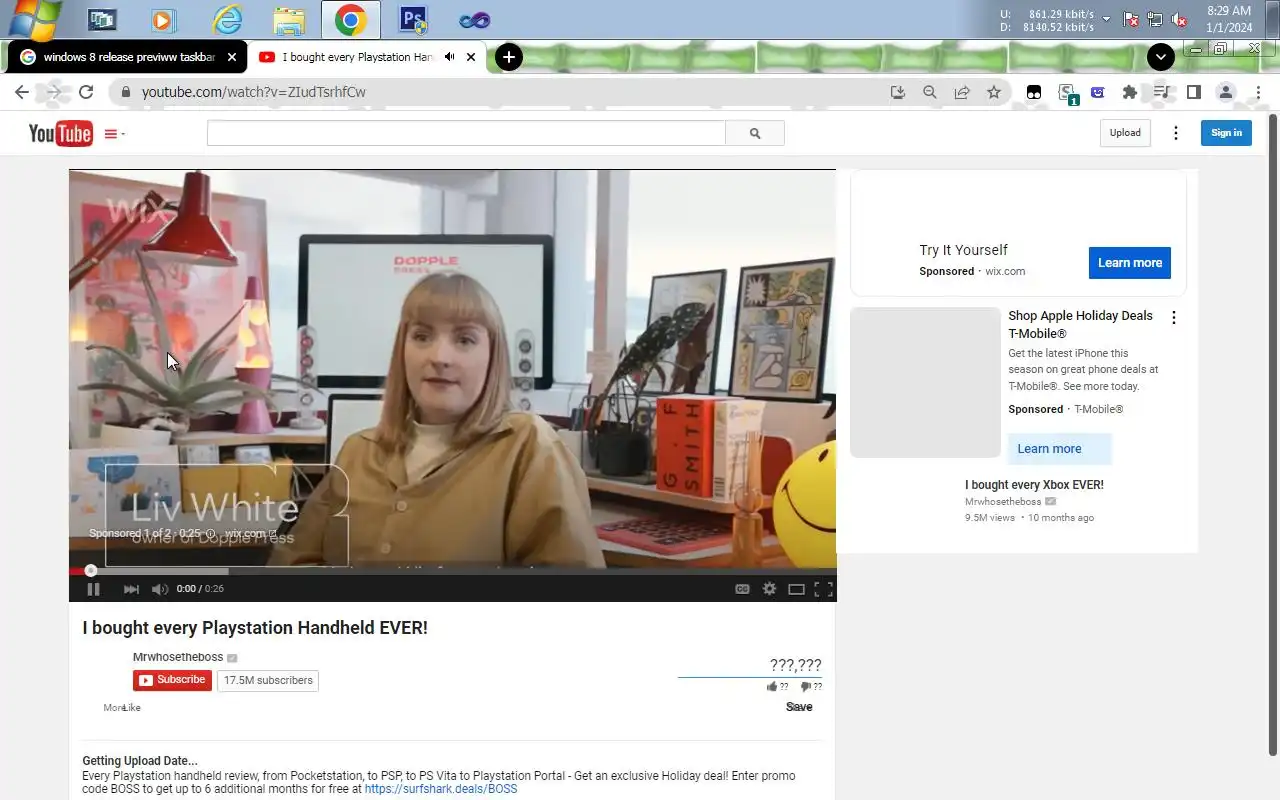Install app via address bar icon
The height and width of the screenshot is (800, 1280).
point(898,92)
